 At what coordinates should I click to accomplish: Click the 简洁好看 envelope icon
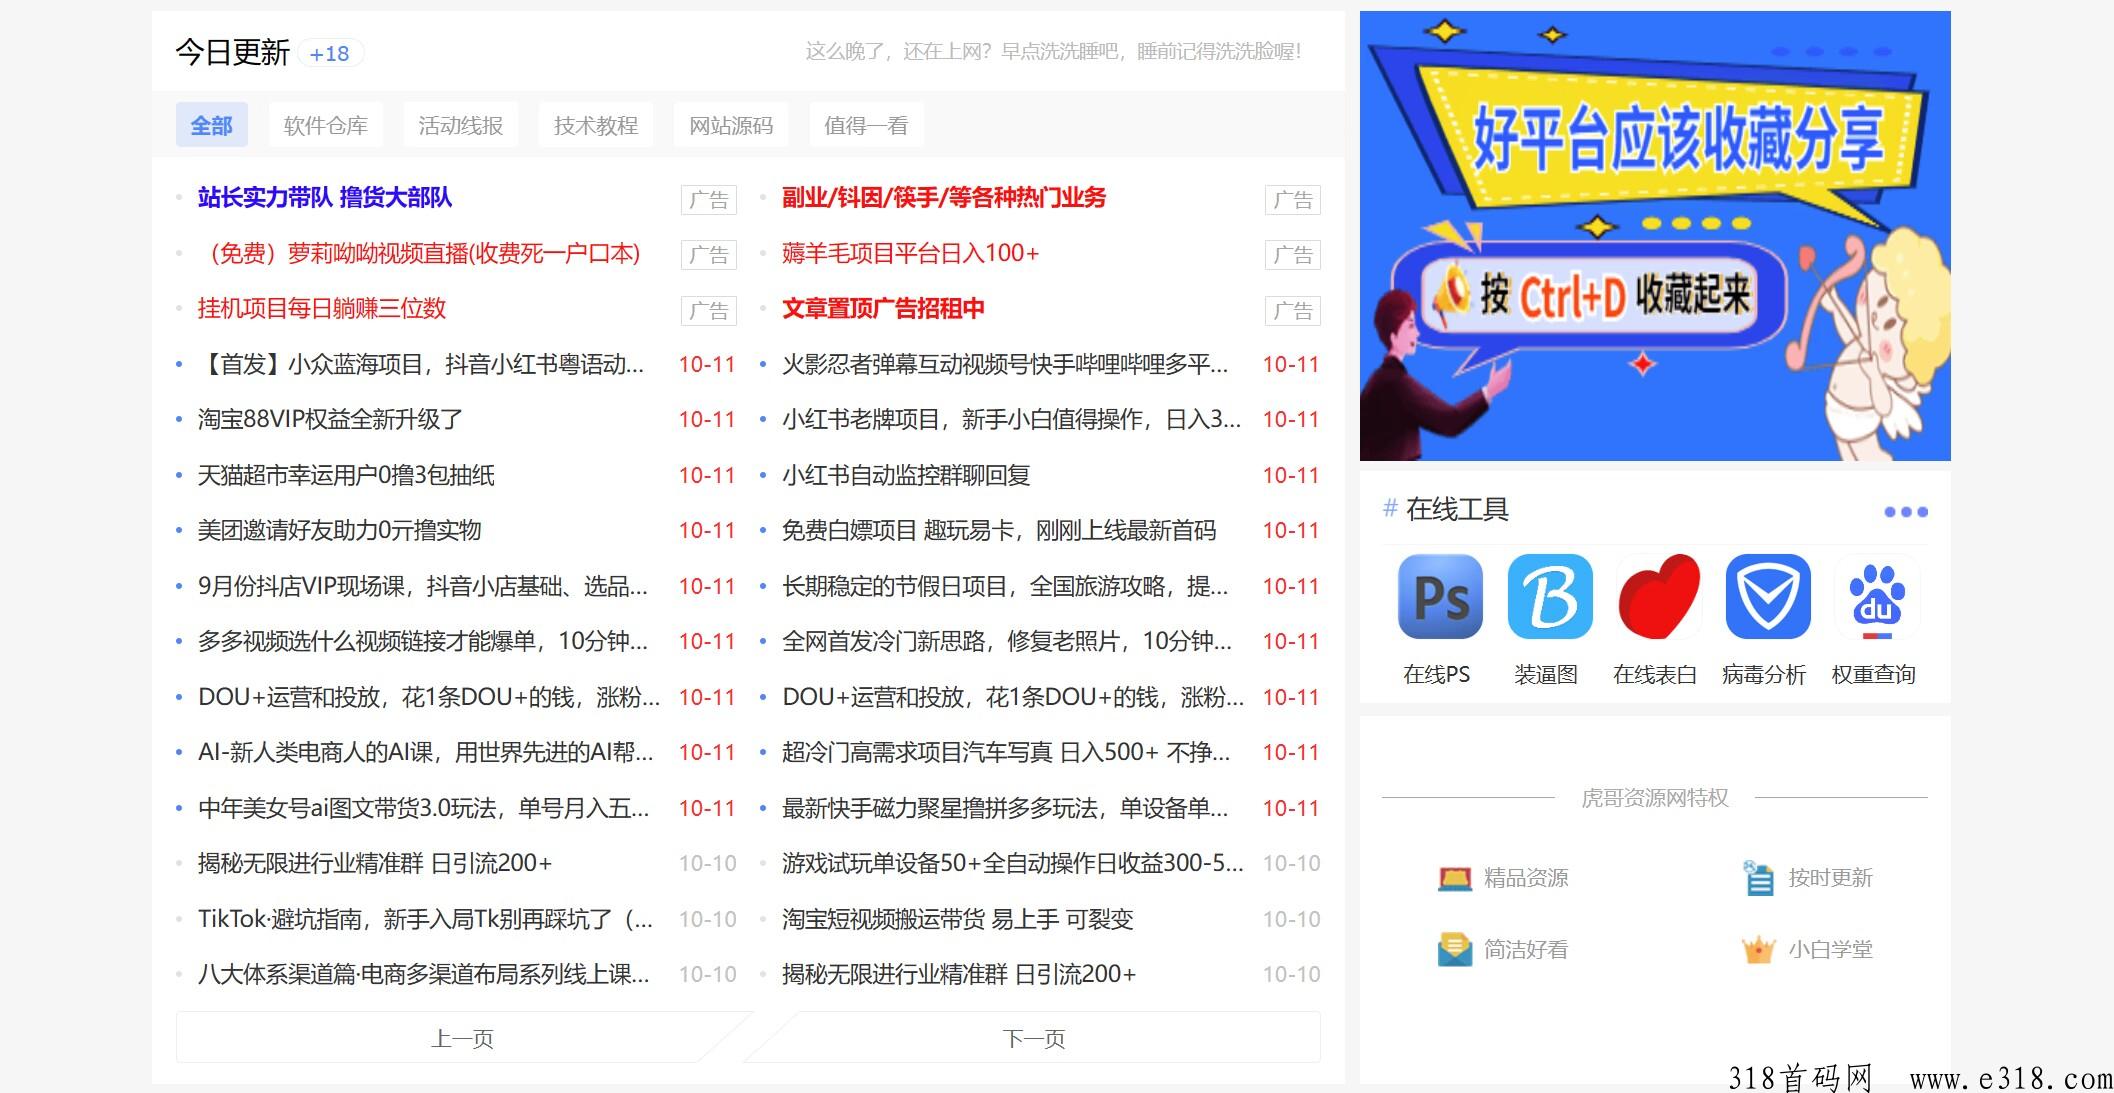1454,949
